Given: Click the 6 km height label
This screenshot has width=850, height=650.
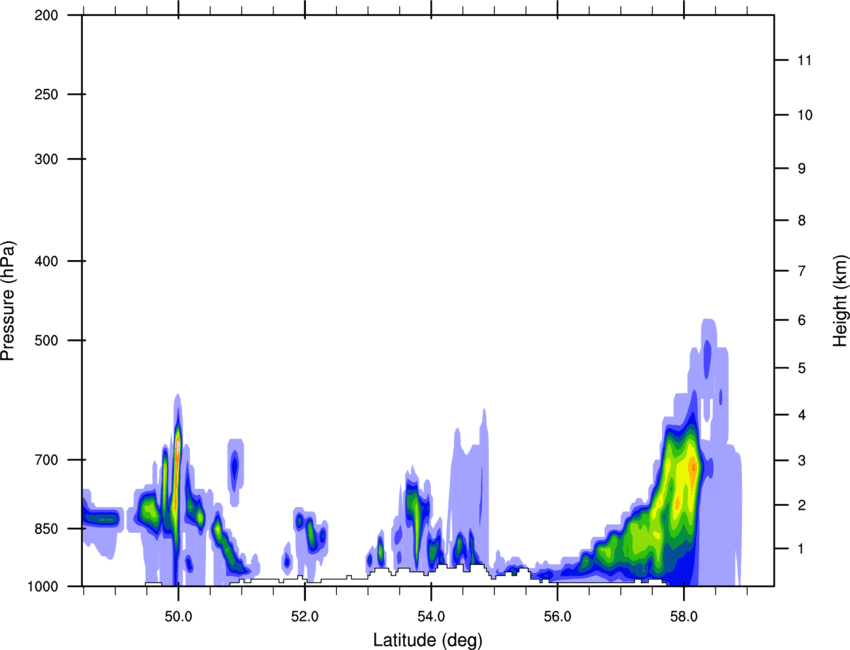Looking at the screenshot, I should click(802, 320).
